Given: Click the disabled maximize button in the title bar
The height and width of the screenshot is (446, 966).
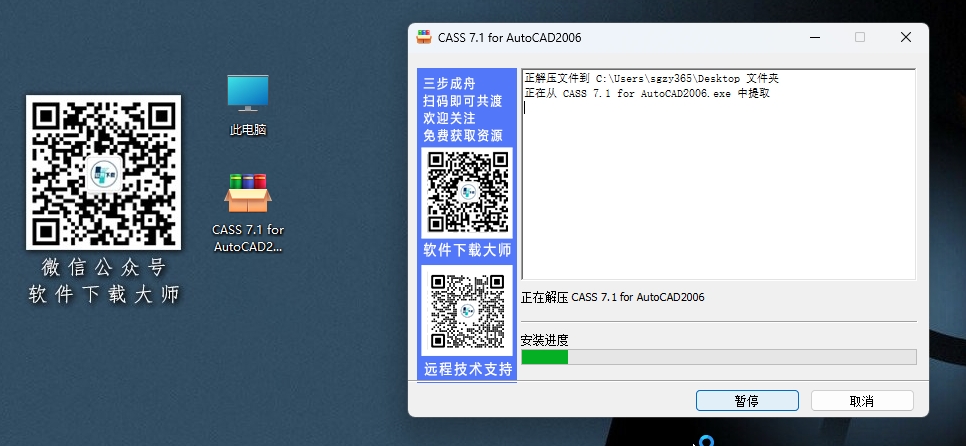Looking at the screenshot, I should 860,37.
